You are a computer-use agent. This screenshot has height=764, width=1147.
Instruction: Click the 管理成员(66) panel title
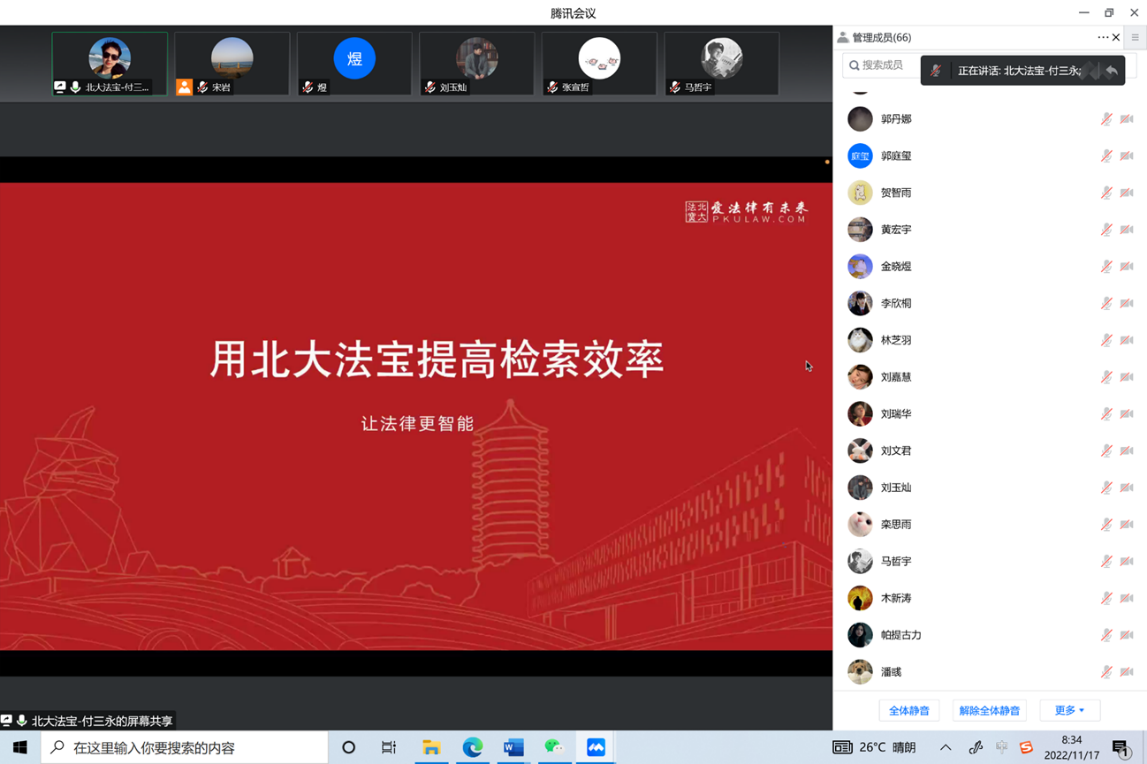[x=881, y=37]
